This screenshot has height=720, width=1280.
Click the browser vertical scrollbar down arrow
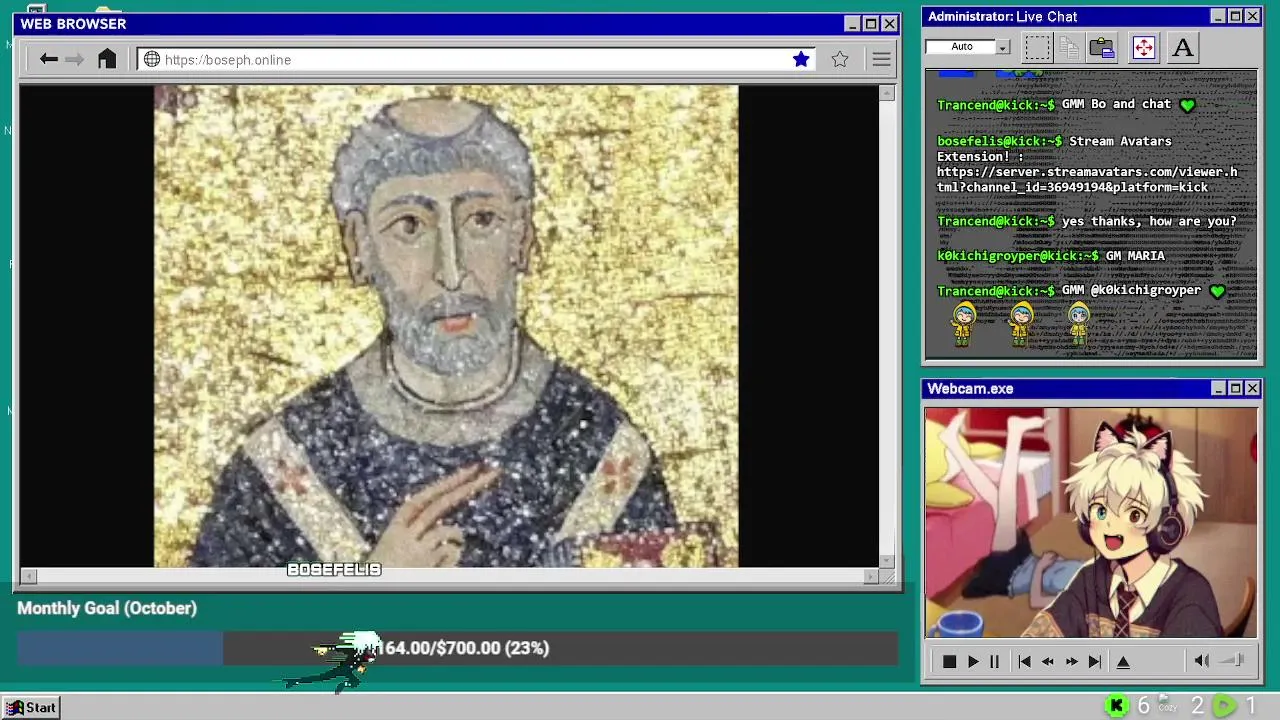(x=887, y=560)
